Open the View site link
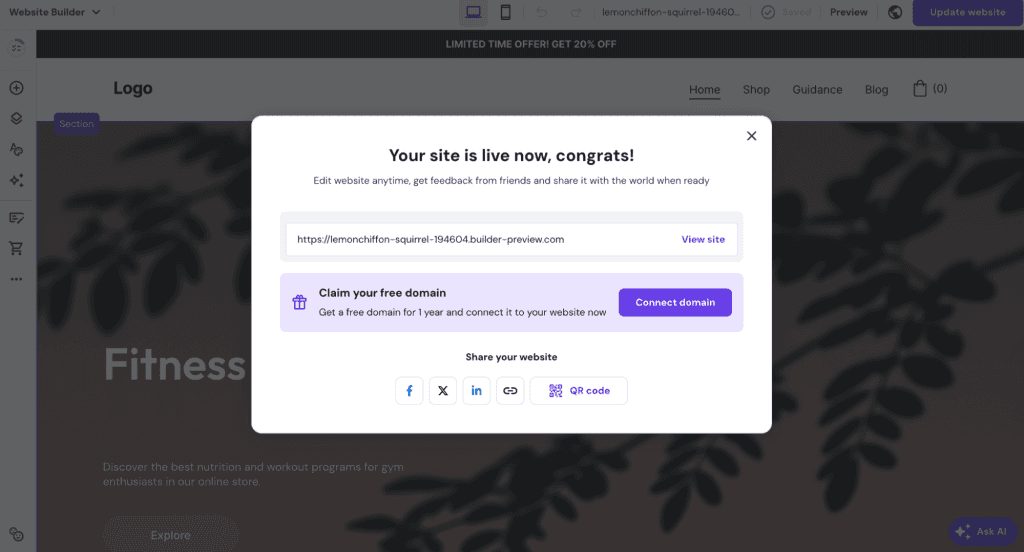Viewport: 1024px width, 552px height. point(703,240)
